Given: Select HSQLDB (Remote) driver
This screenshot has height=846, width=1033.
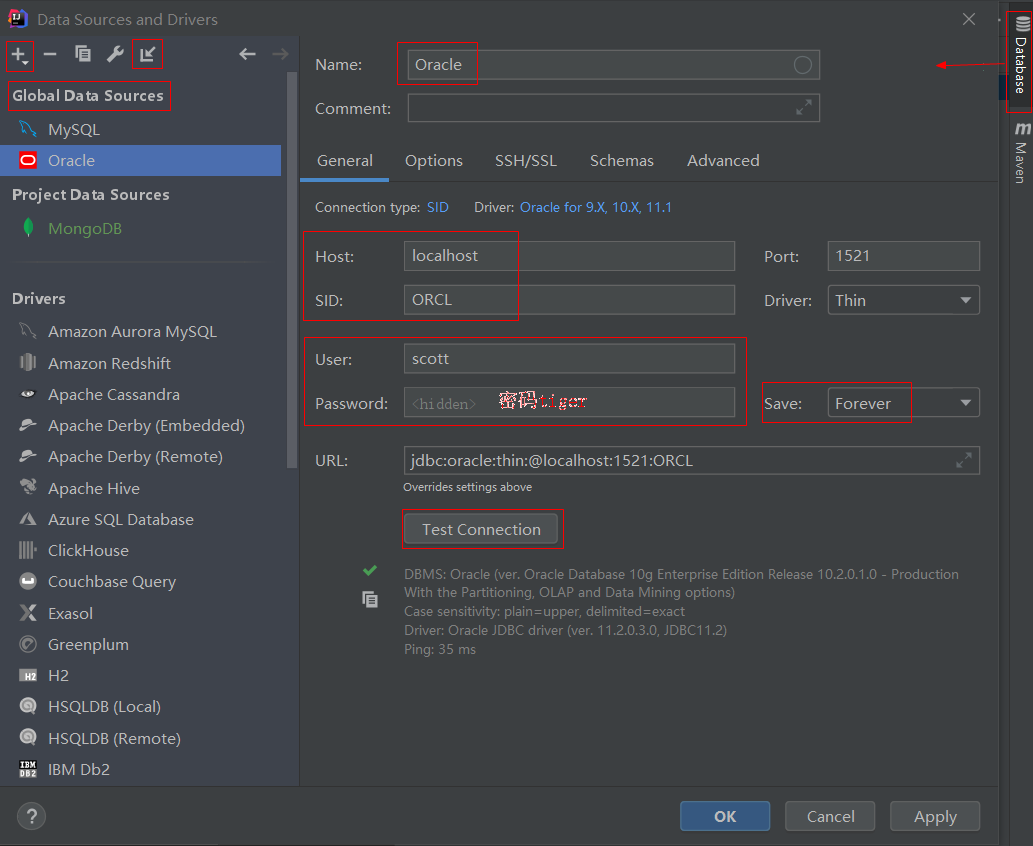Looking at the screenshot, I should (140, 739).
